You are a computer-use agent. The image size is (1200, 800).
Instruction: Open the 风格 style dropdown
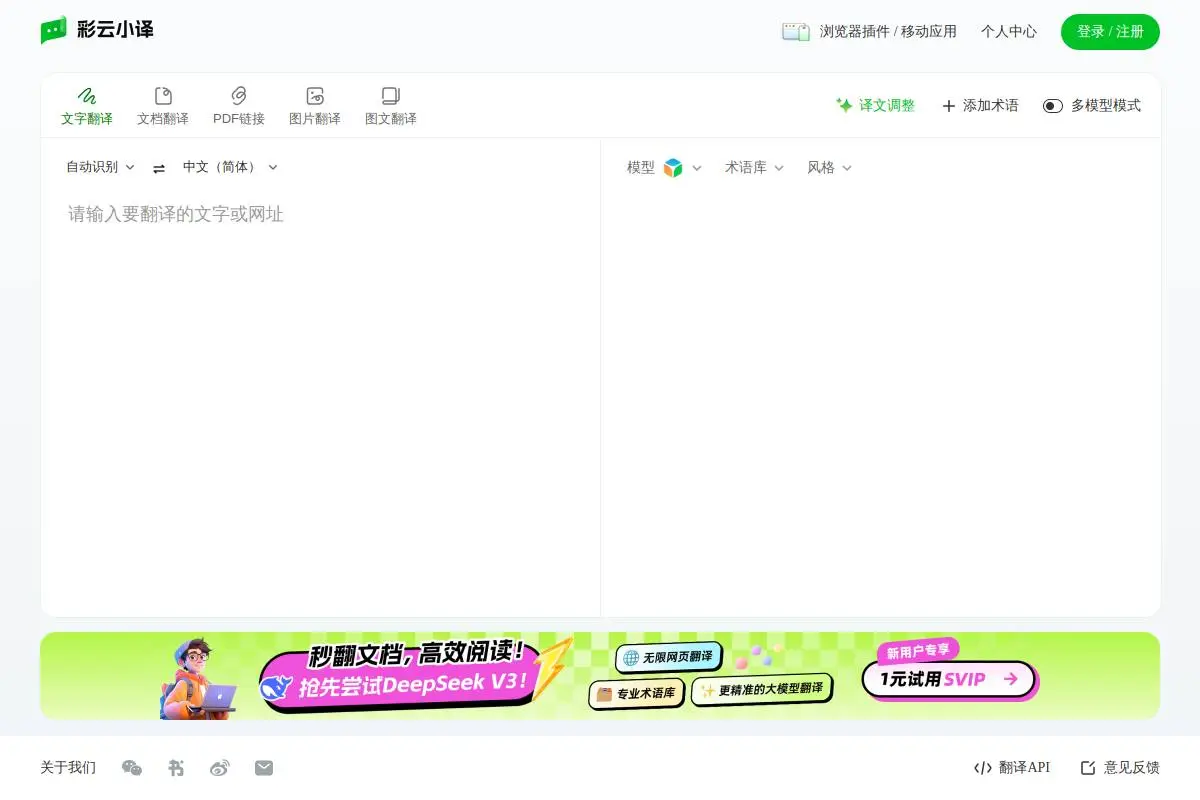(x=829, y=168)
